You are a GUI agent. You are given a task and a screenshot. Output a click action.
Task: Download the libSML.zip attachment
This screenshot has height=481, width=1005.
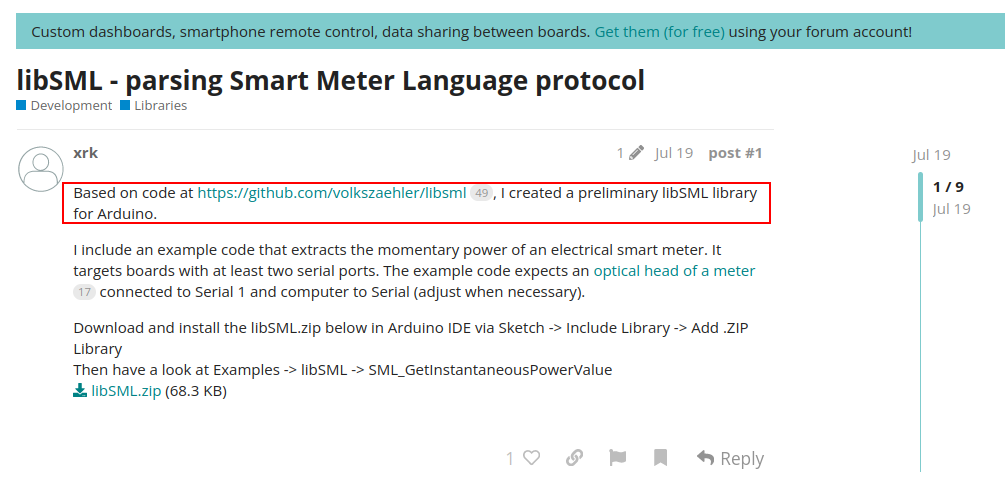point(126,391)
